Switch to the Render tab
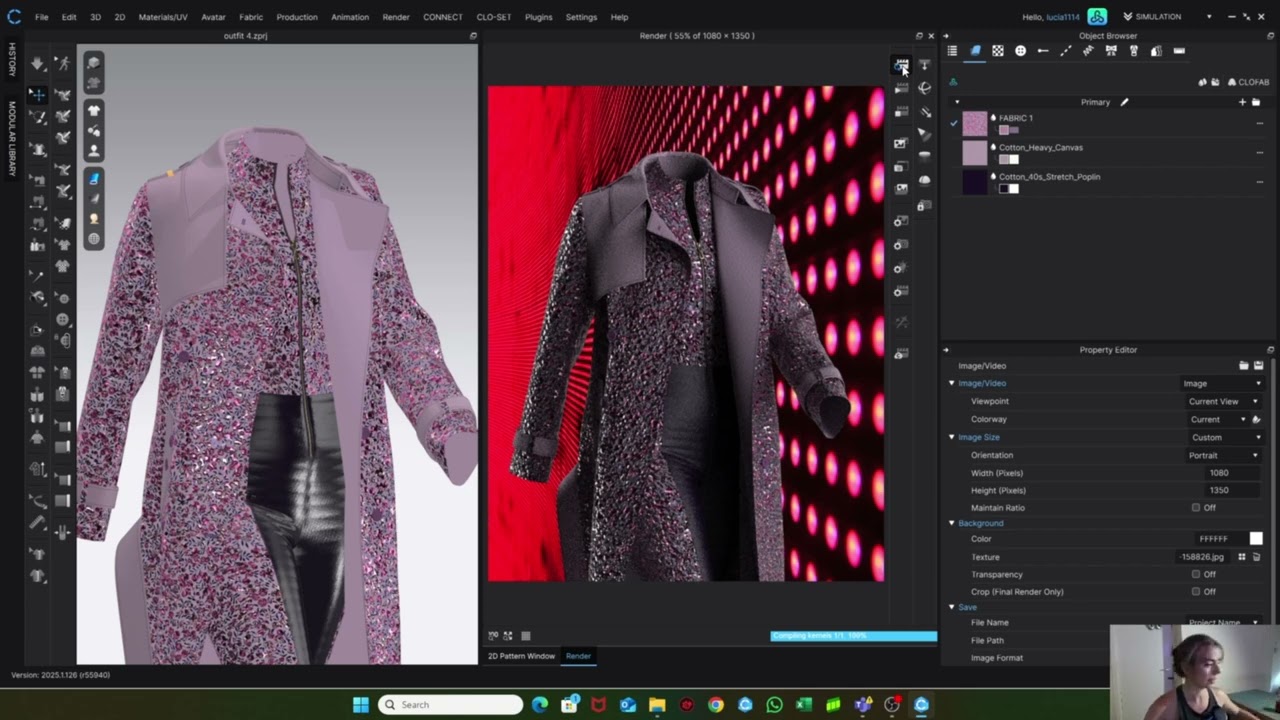Screen dimensions: 1280x720 pyautogui.click(x=578, y=656)
